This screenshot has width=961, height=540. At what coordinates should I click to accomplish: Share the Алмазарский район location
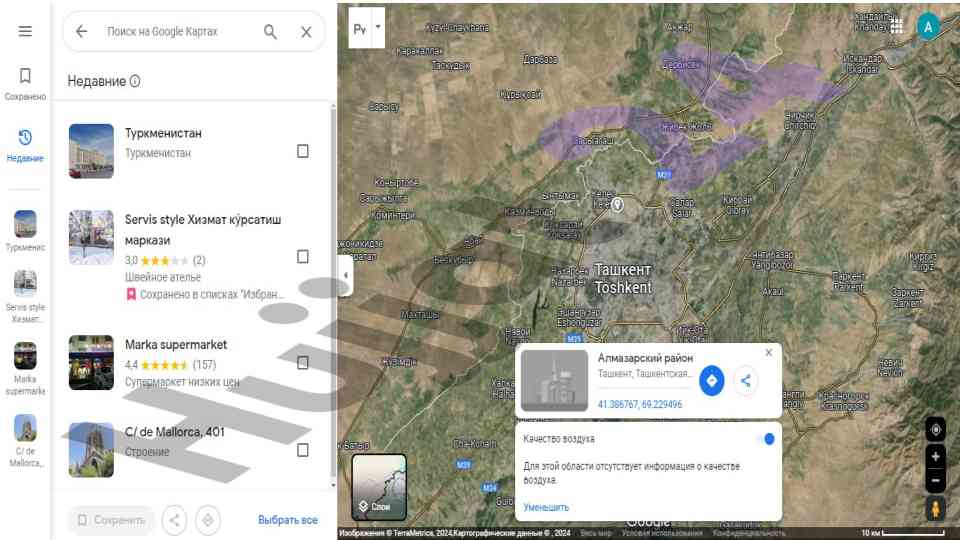click(x=745, y=380)
